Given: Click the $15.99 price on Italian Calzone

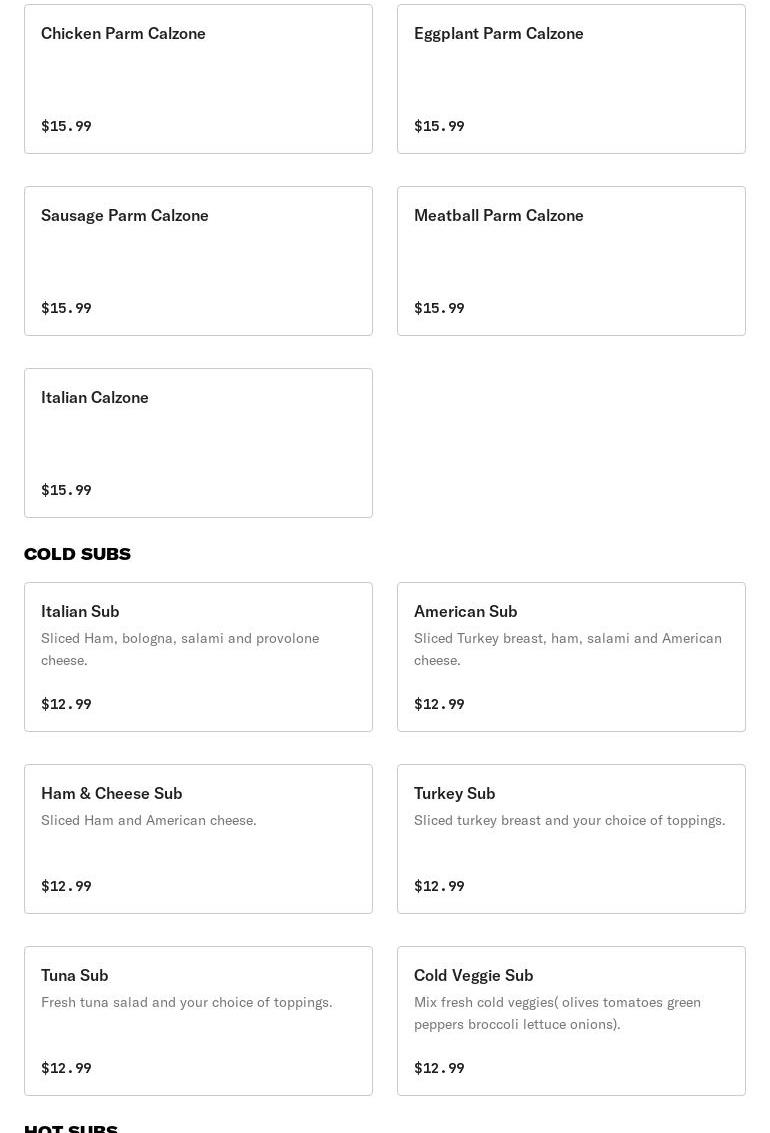Looking at the screenshot, I should (x=66, y=490).
